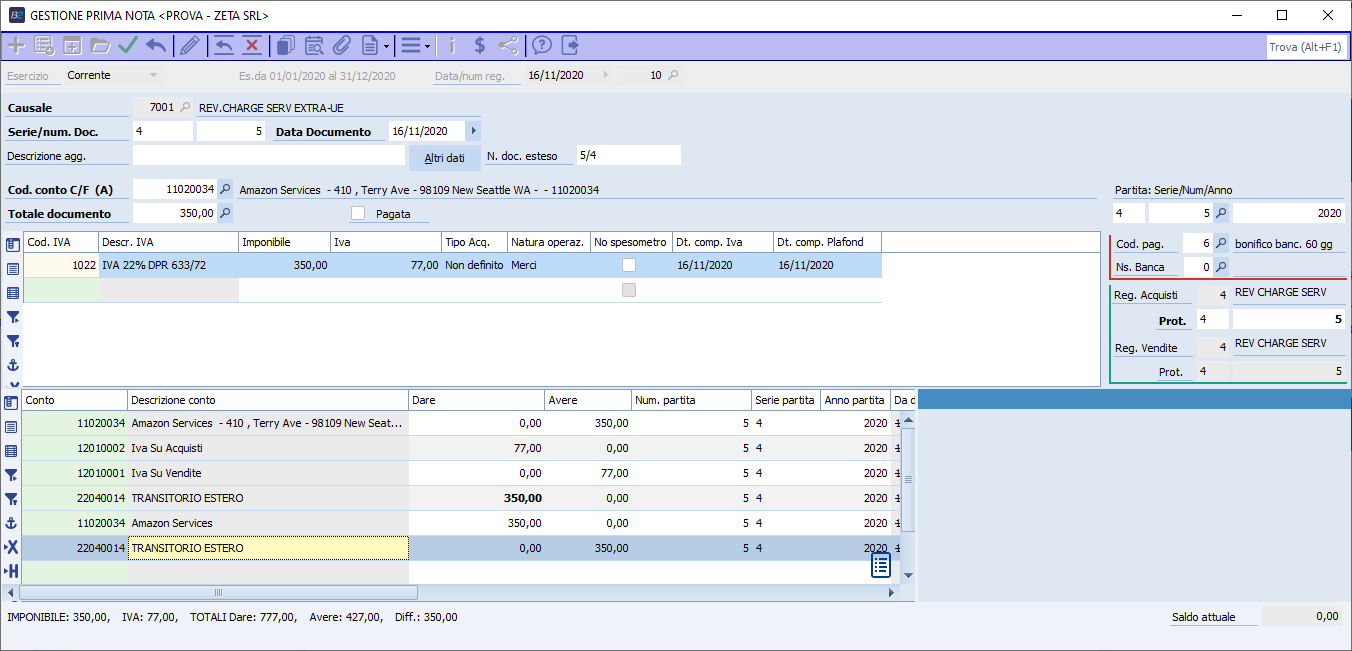The image size is (1352, 651).
Task: Open the help question mark icon
Action: pyautogui.click(x=542, y=45)
